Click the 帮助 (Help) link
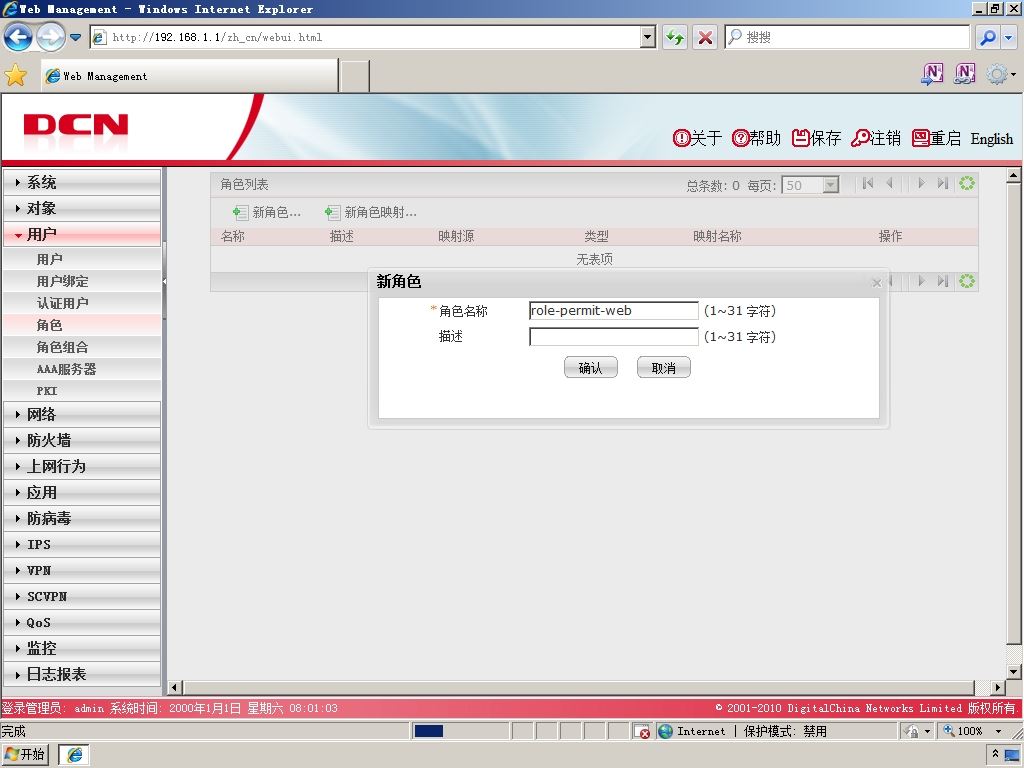 (756, 138)
